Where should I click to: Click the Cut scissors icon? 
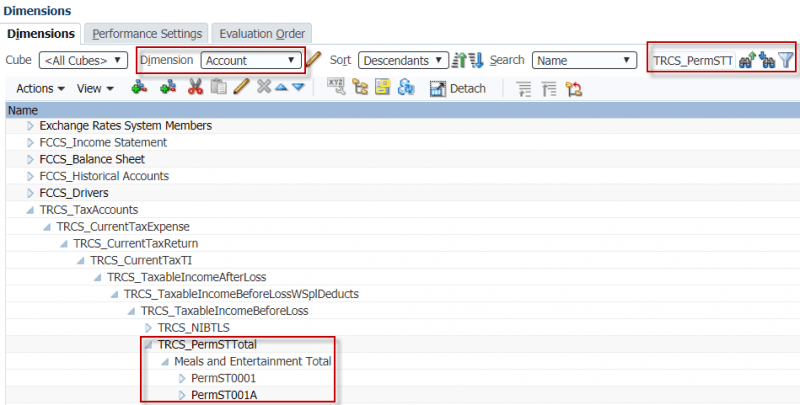click(195, 88)
